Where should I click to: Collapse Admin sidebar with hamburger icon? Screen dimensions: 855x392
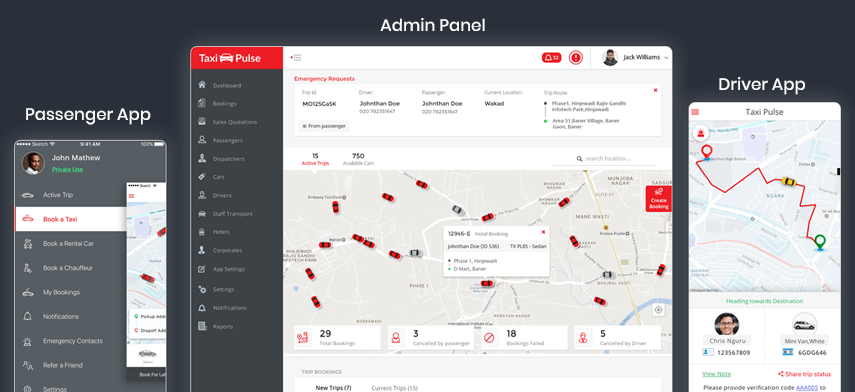point(296,57)
